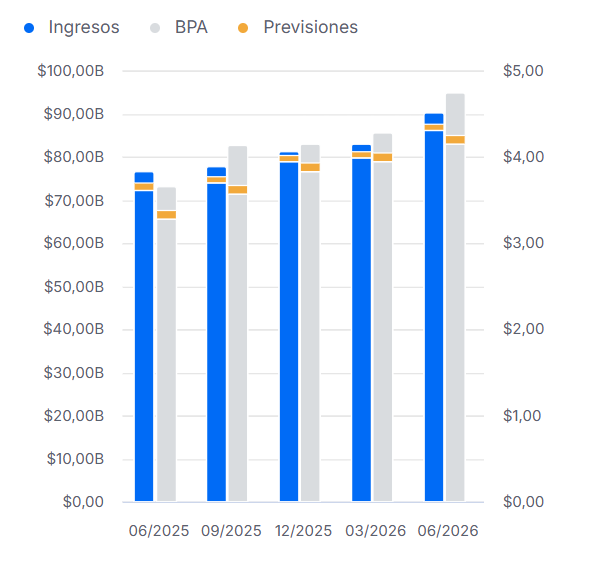591x577 pixels.
Task: Toggle the BPA legend item
Action: click(x=179, y=28)
